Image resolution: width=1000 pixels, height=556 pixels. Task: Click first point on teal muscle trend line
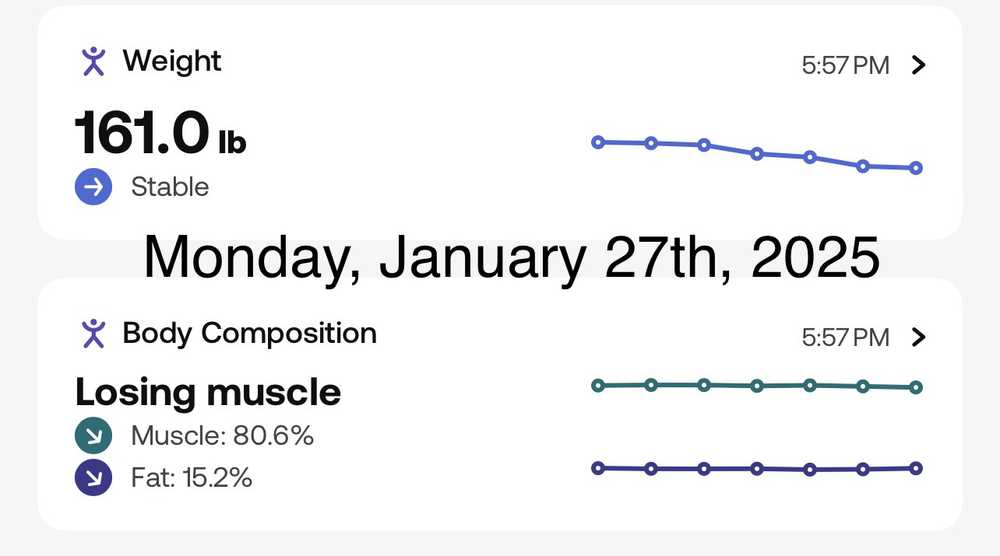click(x=598, y=385)
